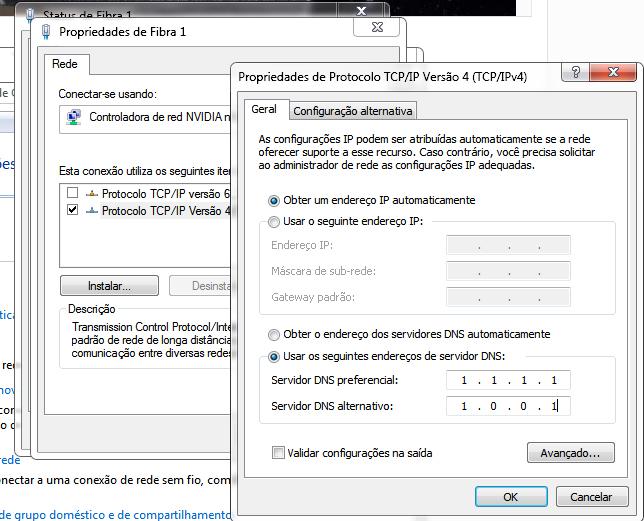The image size is (644, 521).
Task: Click the 'Controladora de red NVIDIA' adapter name
Action: pos(160,117)
